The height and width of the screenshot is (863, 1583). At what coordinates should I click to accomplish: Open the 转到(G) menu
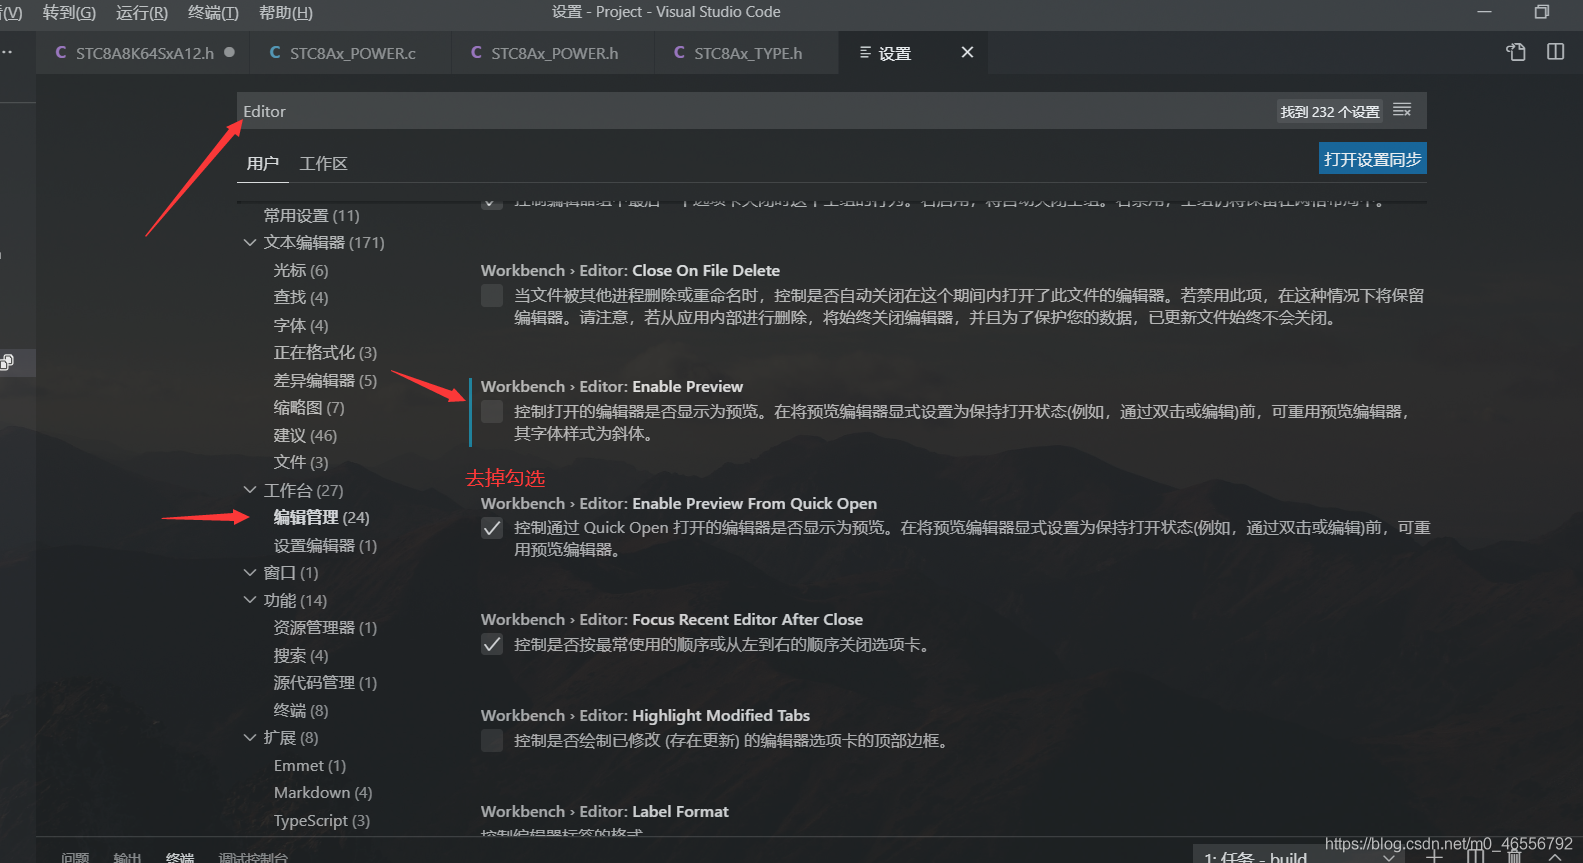(x=69, y=12)
